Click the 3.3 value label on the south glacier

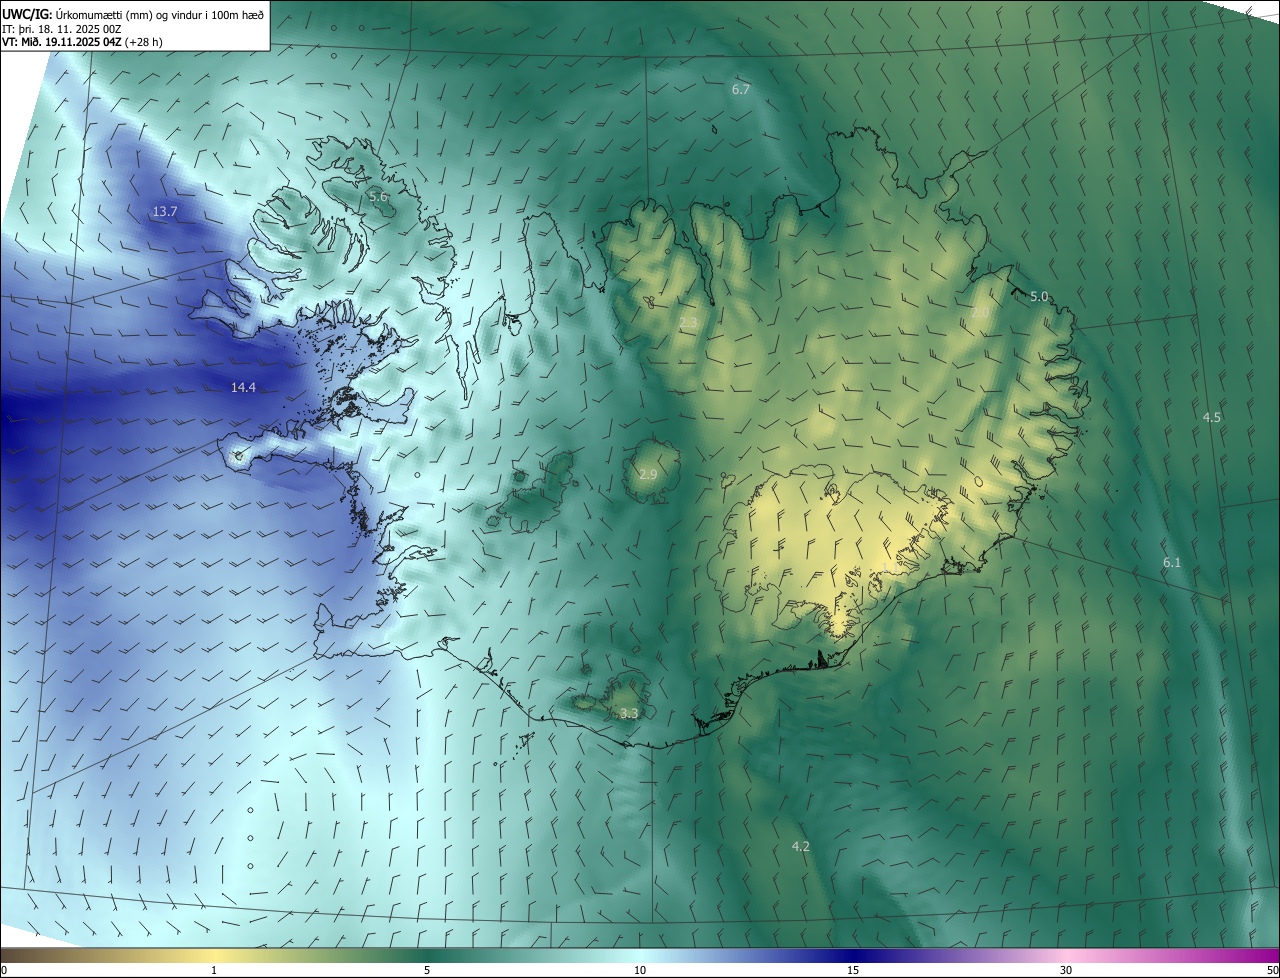[628, 714]
